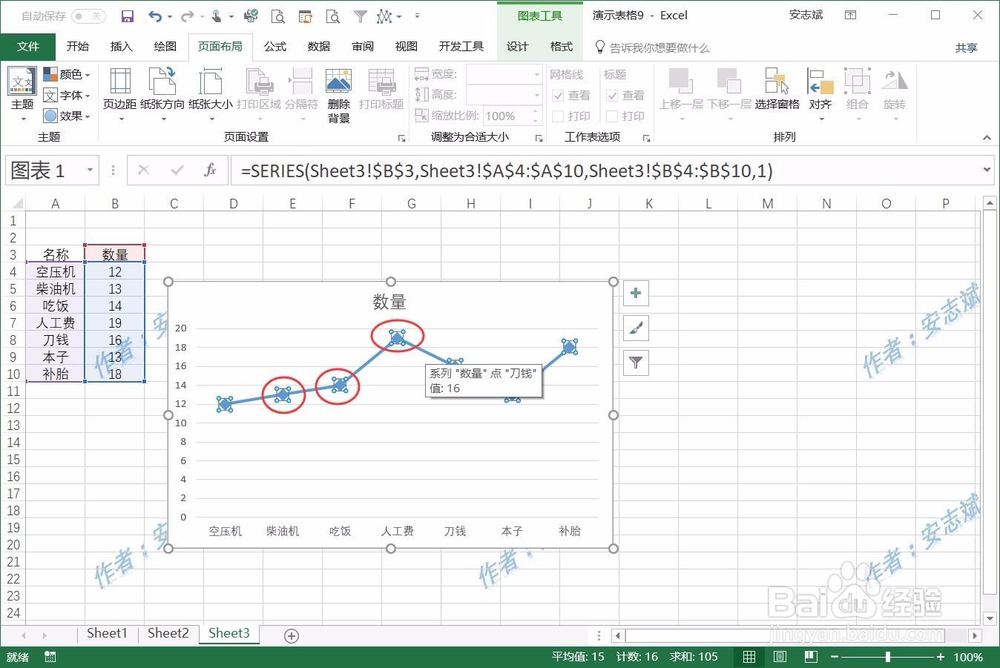Add a new sheet with plus icon
Image resolution: width=1000 pixels, height=668 pixels.
click(x=291, y=635)
